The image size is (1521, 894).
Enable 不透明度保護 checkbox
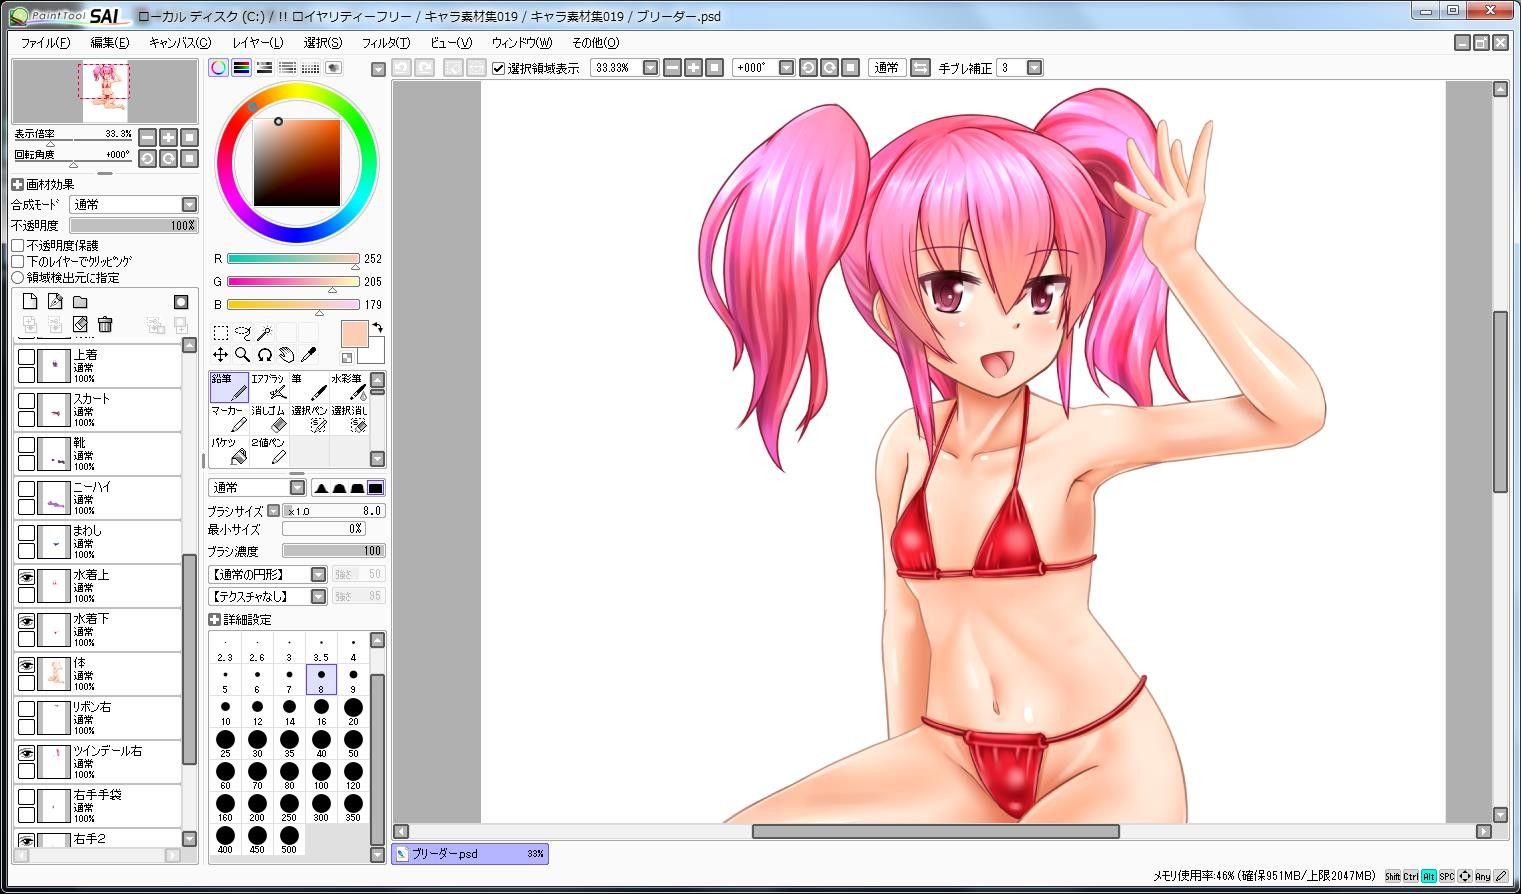pyautogui.click(x=18, y=245)
